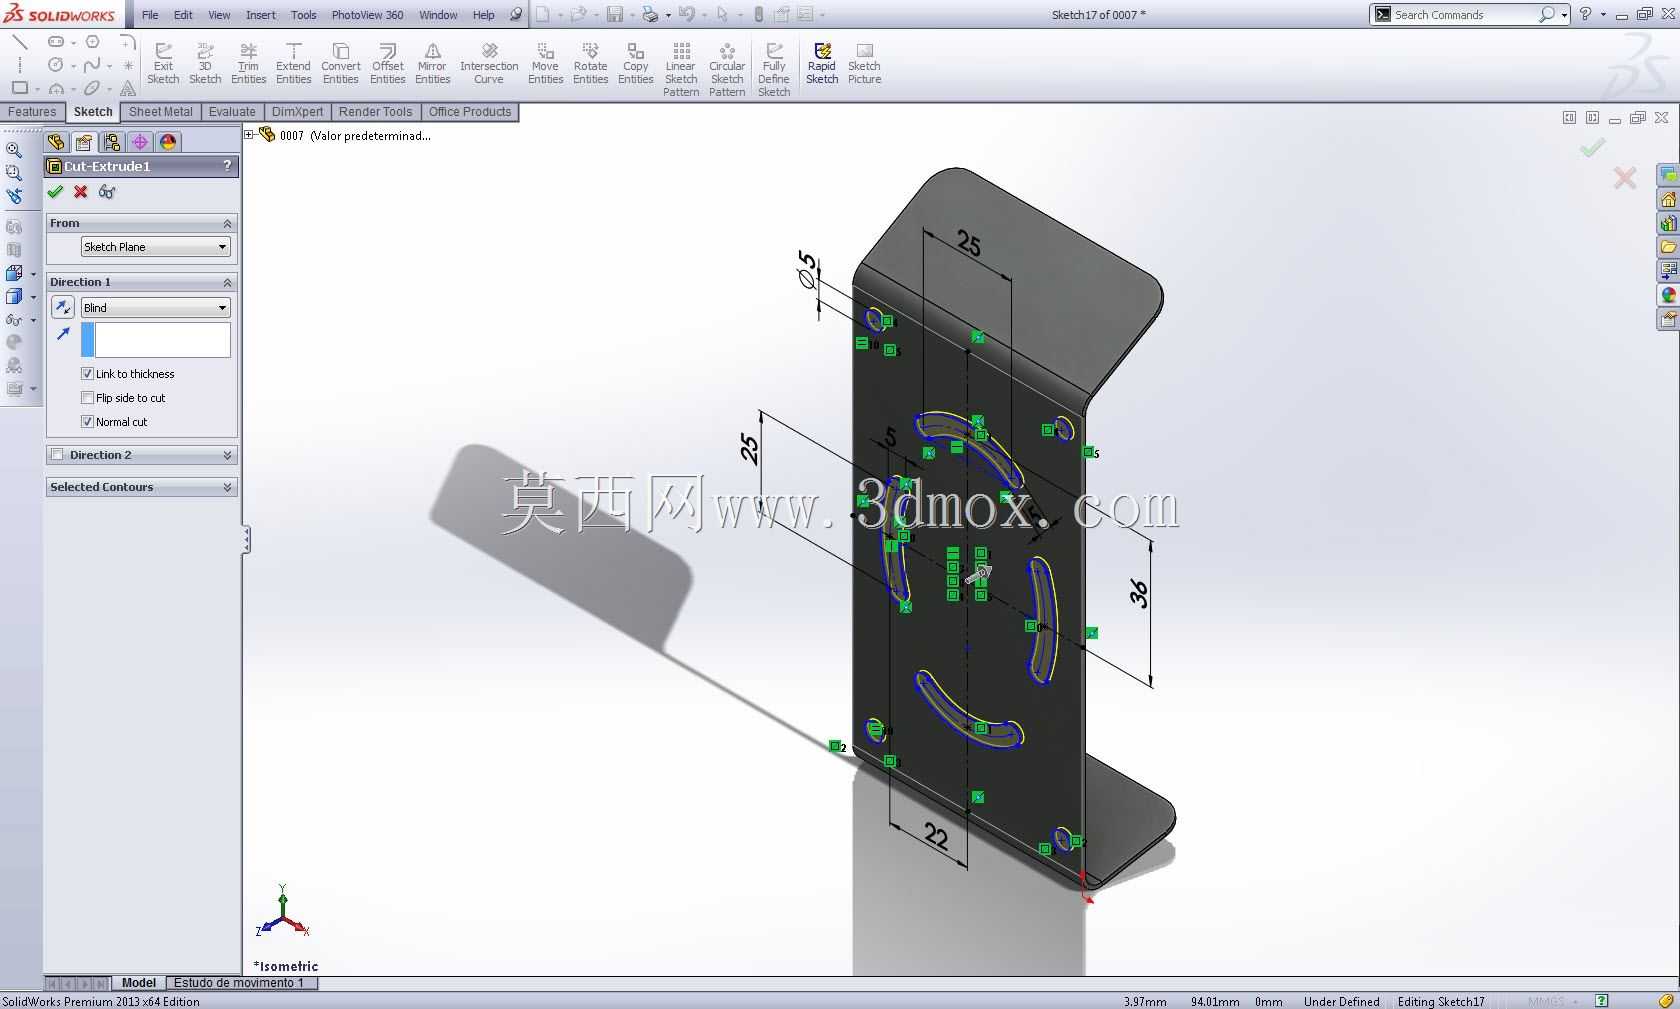Select the Extend Entities tool
The width and height of the screenshot is (1680, 1009).
coord(293,64)
